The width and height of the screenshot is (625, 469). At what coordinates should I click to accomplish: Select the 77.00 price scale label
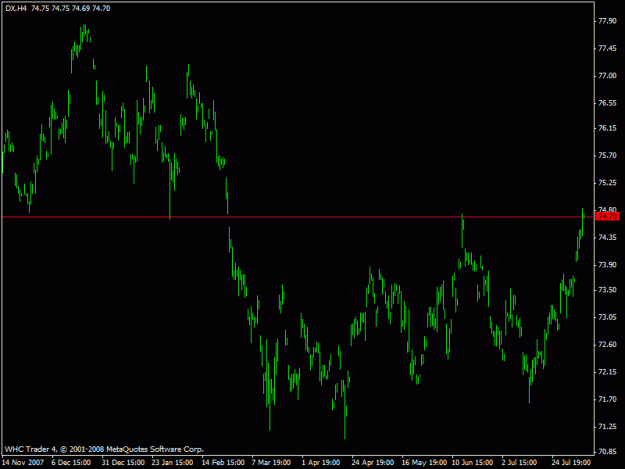pyautogui.click(x=607, y=76)
